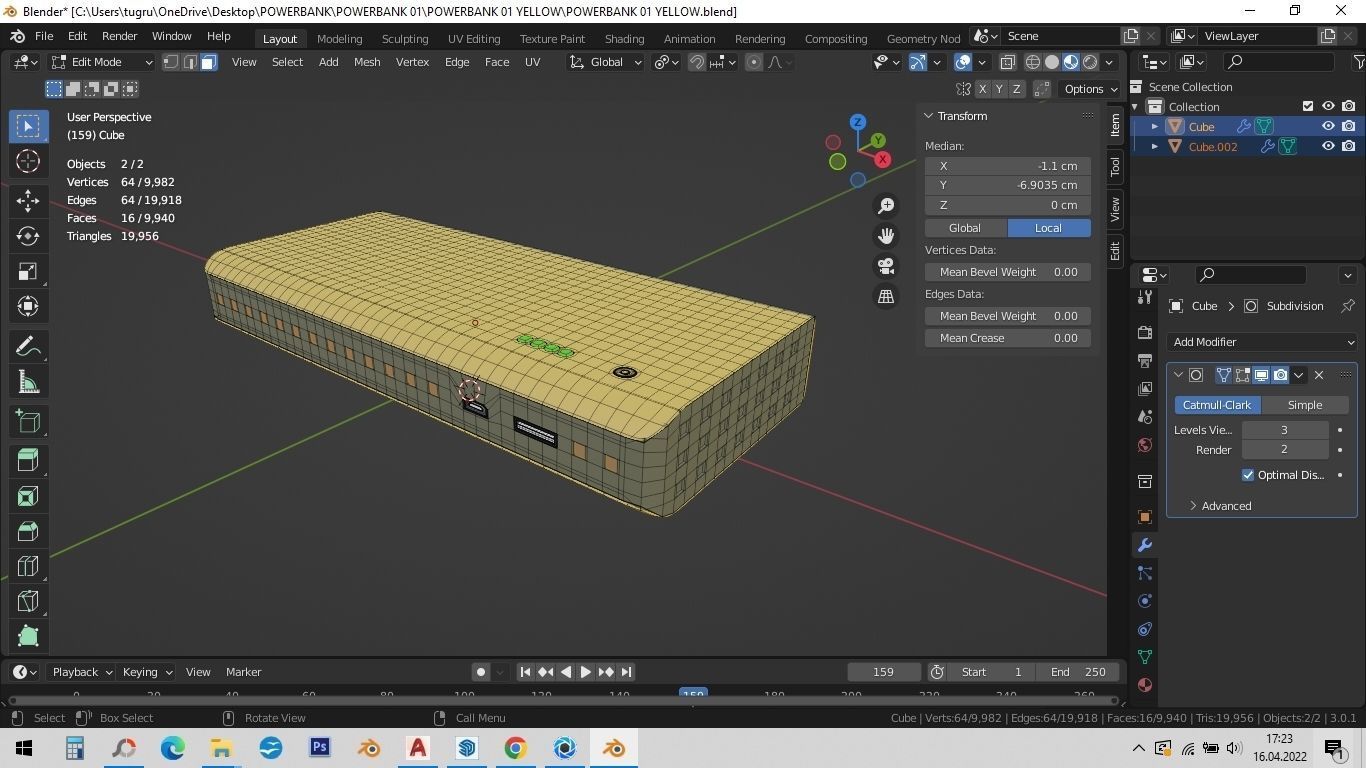1366x768 pixels.
Task: Open Global transform orientation dropdown
Action: pyautogui.click(x=606, y=62)
